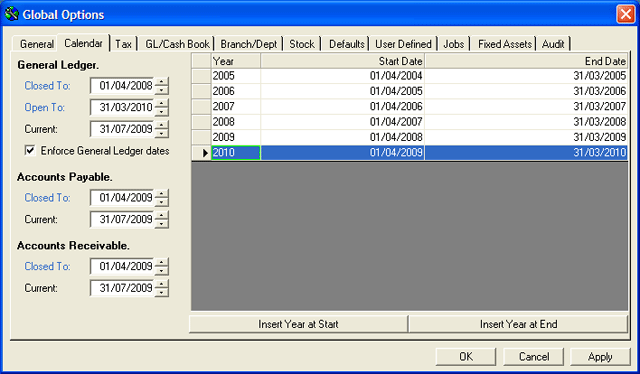Click row selector arrow for year 2010
Image resolution: width=640 pixels, height=374 pixels.
tap(201, 153)
